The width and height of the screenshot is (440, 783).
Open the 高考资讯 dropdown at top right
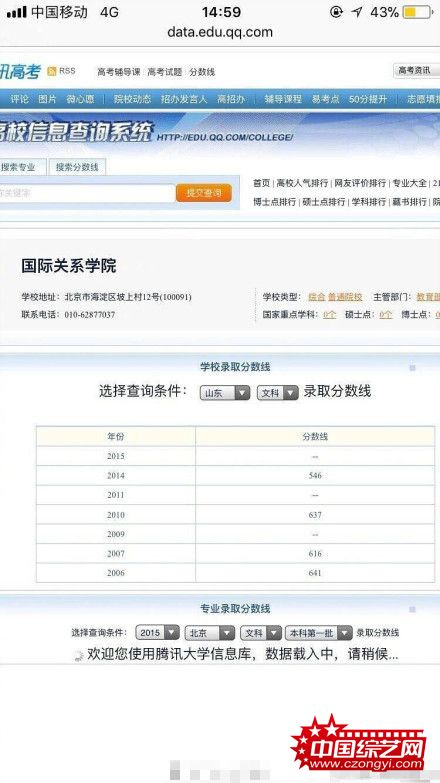[x=417, y=70]
